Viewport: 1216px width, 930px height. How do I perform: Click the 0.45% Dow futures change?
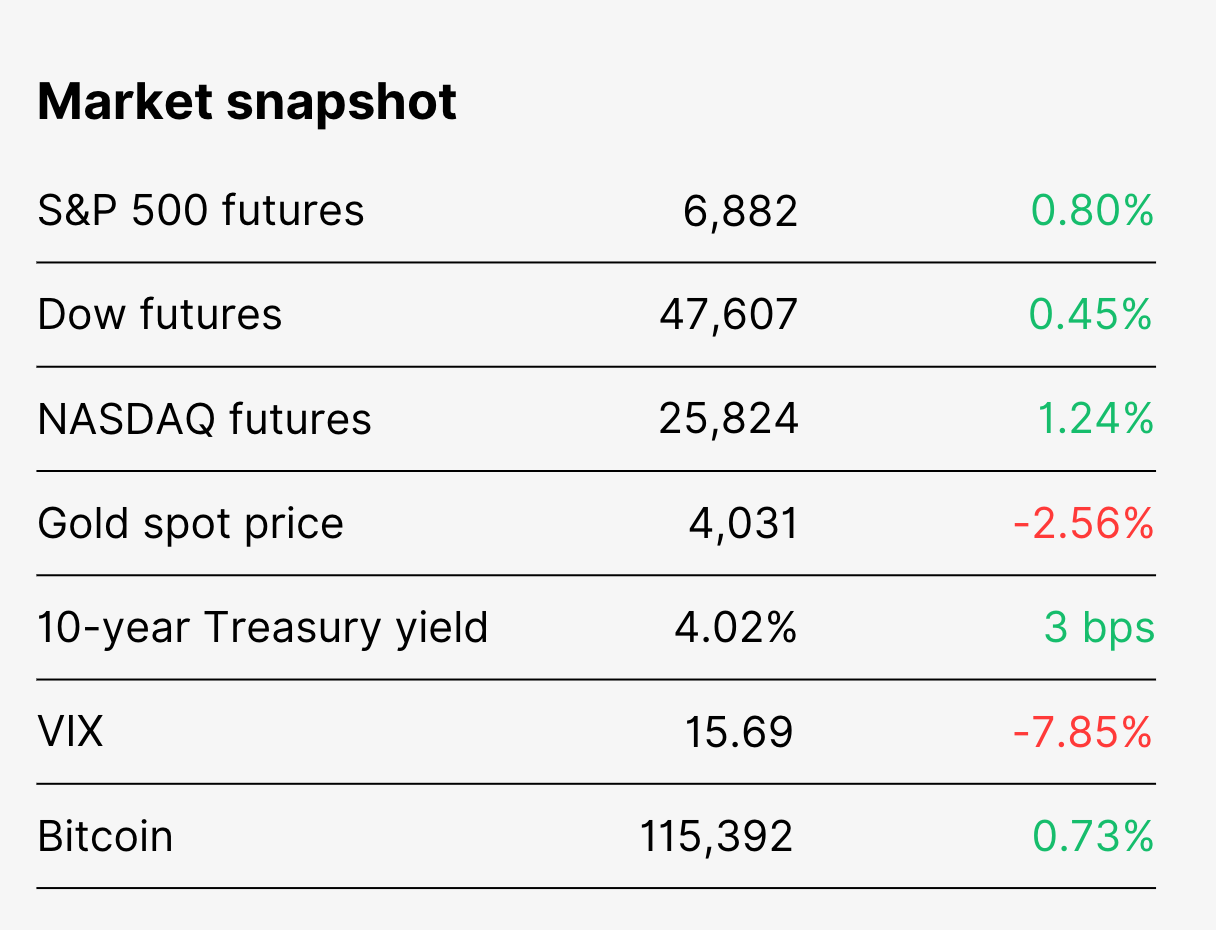coord(1091,315)
